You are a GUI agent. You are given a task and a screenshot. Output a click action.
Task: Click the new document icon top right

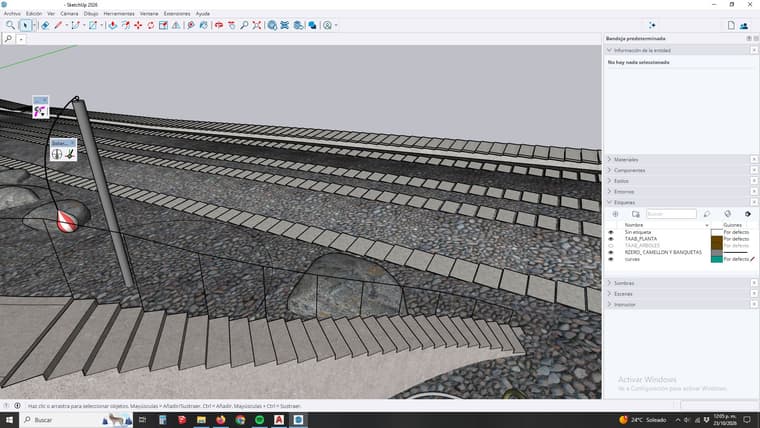pos(731,25)
